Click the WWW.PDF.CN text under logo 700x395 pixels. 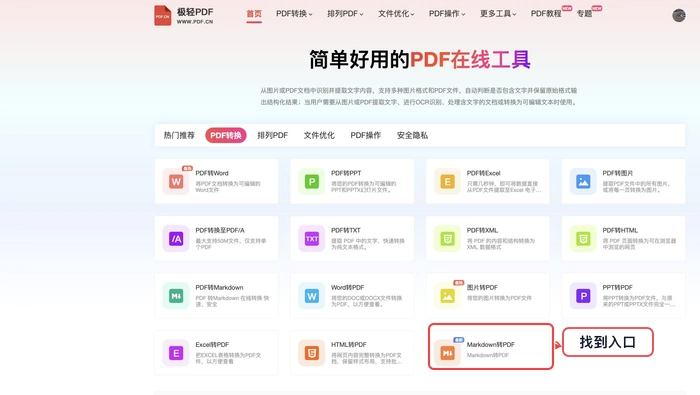(x=195, y=21)
